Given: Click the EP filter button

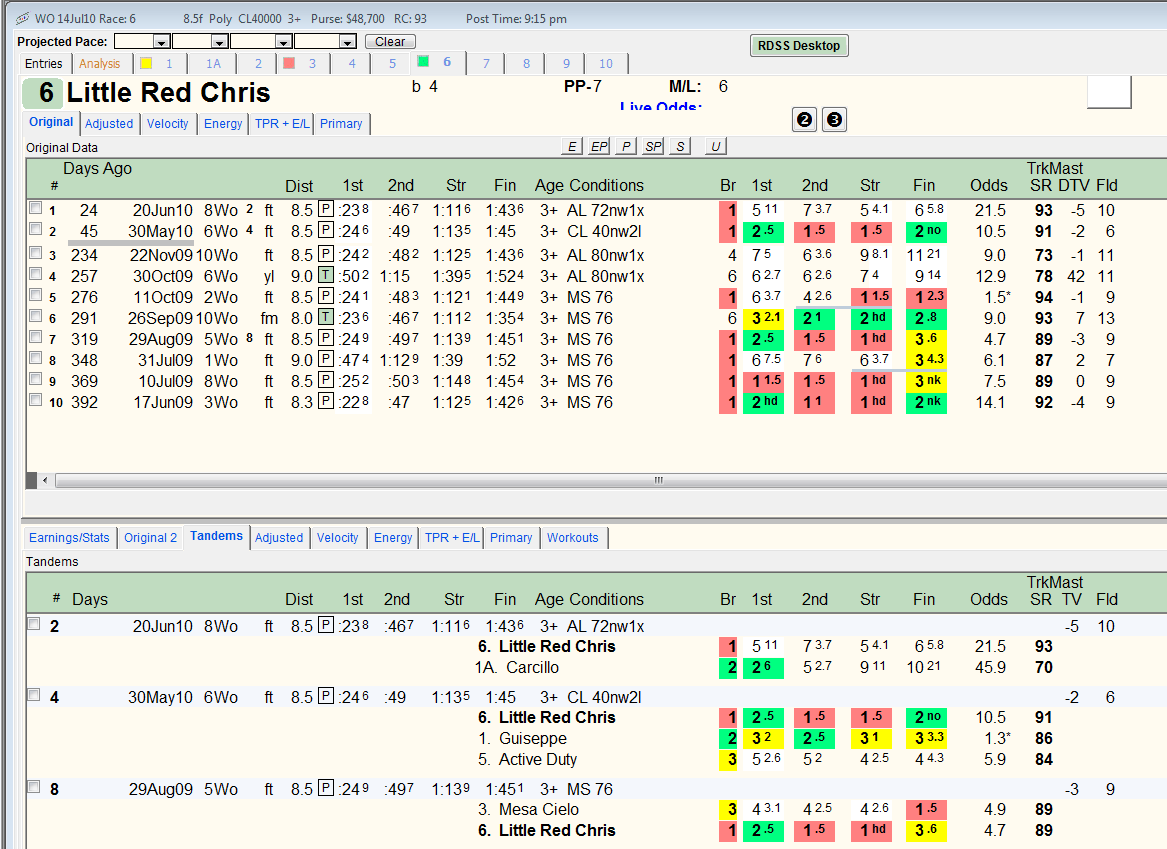Looking at the screenshot, I should [x=599, y=147].
